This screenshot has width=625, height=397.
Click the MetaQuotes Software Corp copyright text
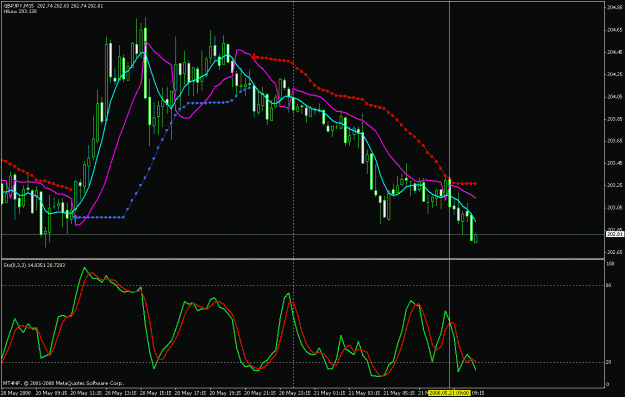63,383
